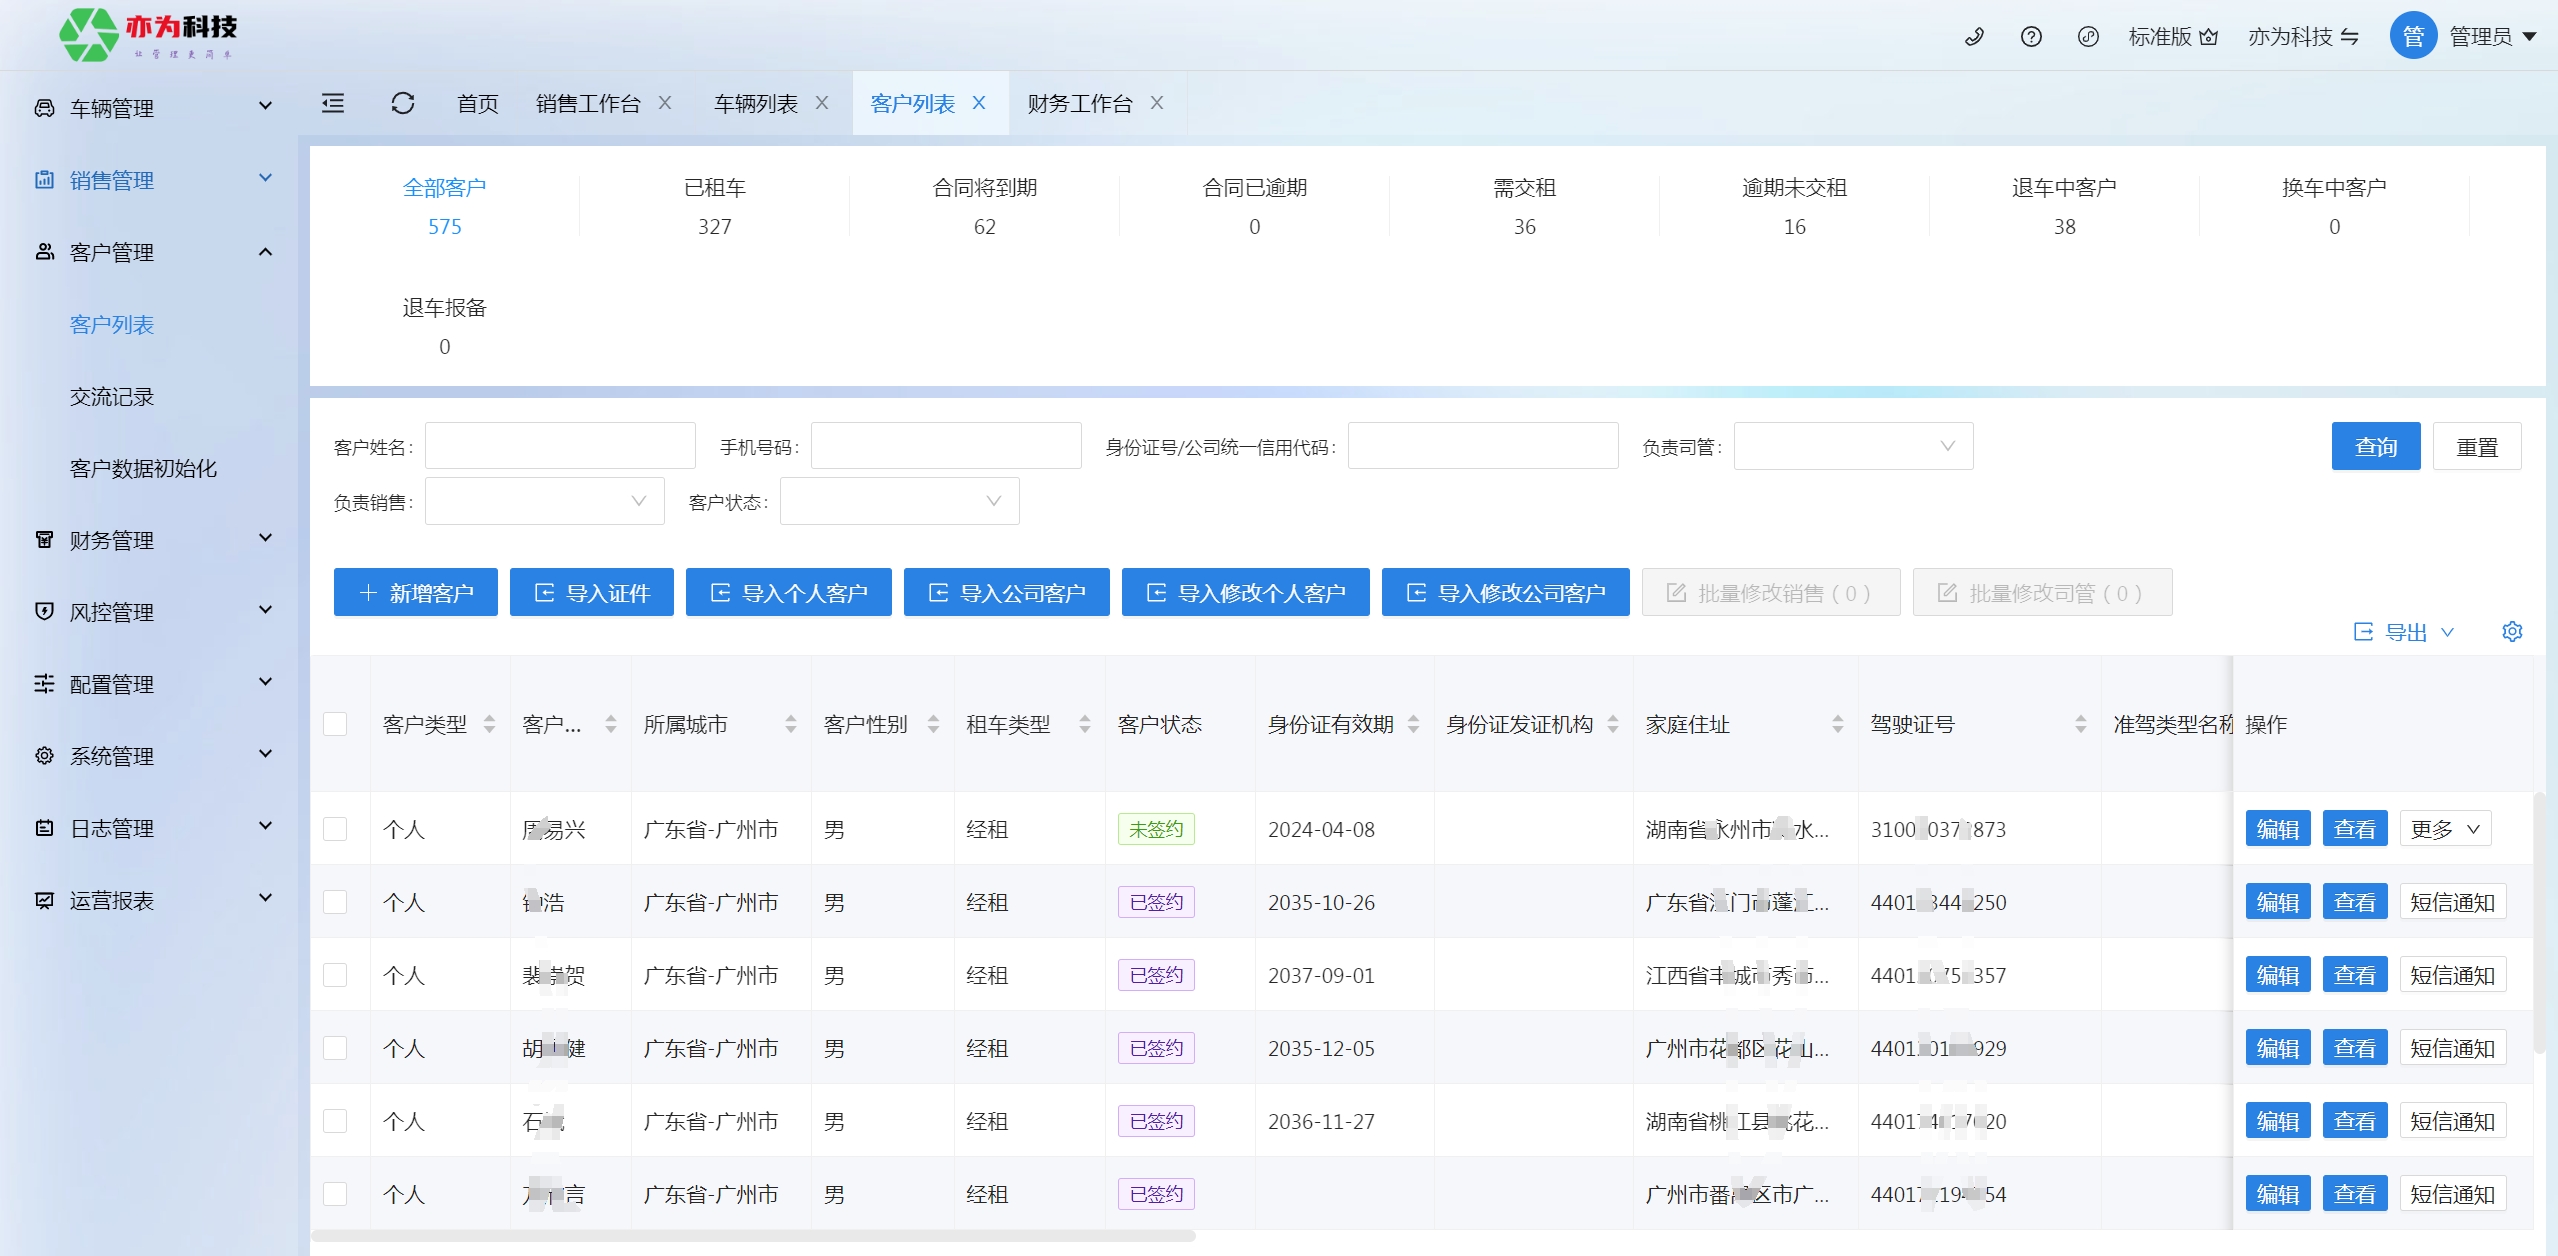Click the sort icon on 客户类型 column

(x=489, y=724)
